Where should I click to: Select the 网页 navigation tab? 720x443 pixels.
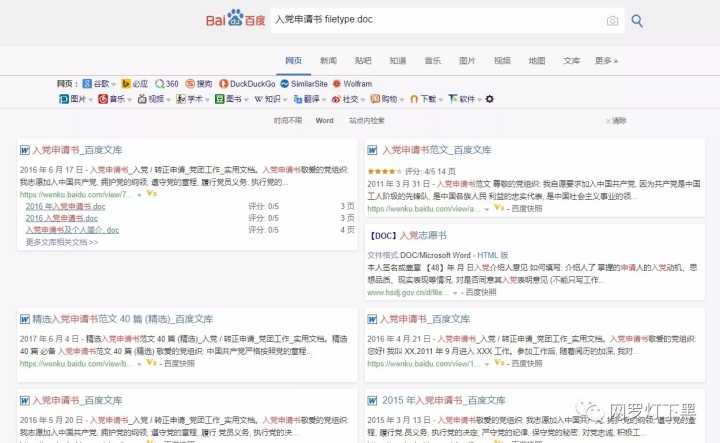[293, 61]
